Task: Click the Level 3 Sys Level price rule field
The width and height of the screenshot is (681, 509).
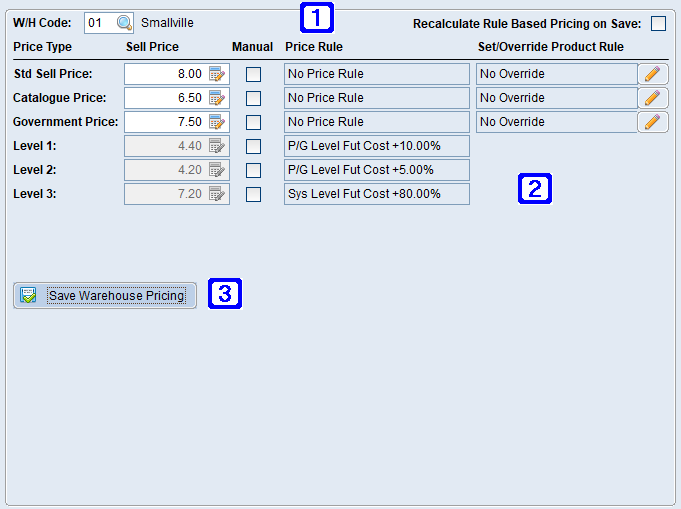Action: 375,194
